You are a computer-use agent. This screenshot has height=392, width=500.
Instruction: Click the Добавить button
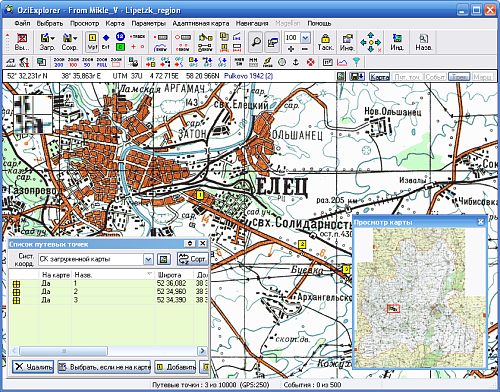[175, 367]
